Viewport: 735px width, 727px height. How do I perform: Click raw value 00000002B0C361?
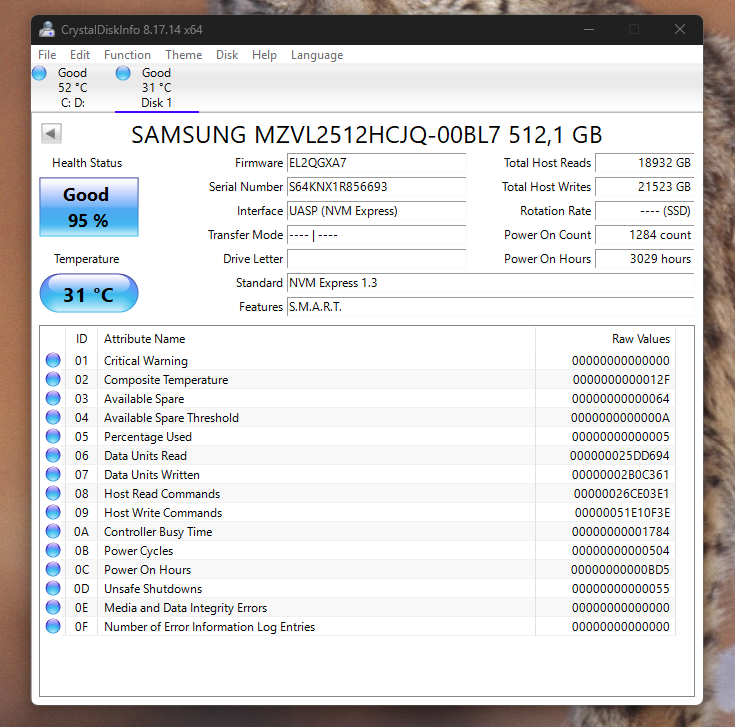pyautogui.click(x=620, y=475)
